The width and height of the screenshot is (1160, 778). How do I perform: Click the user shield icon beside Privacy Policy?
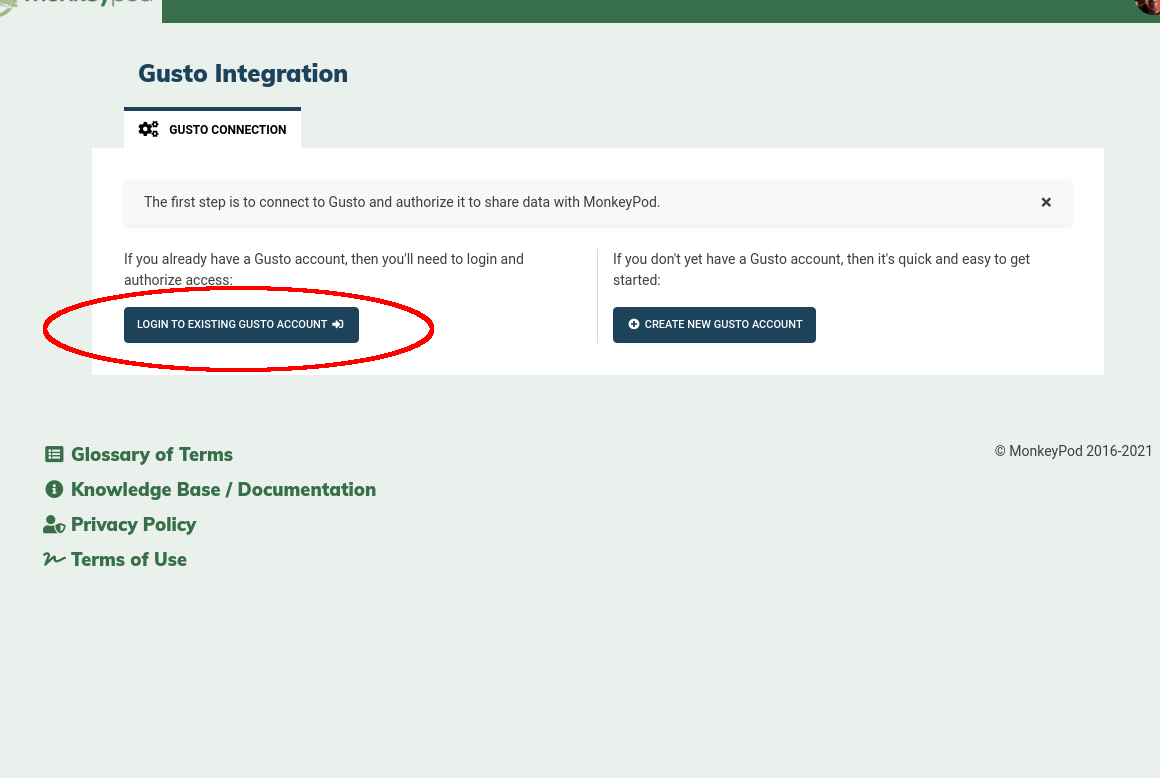coord(54,524)
